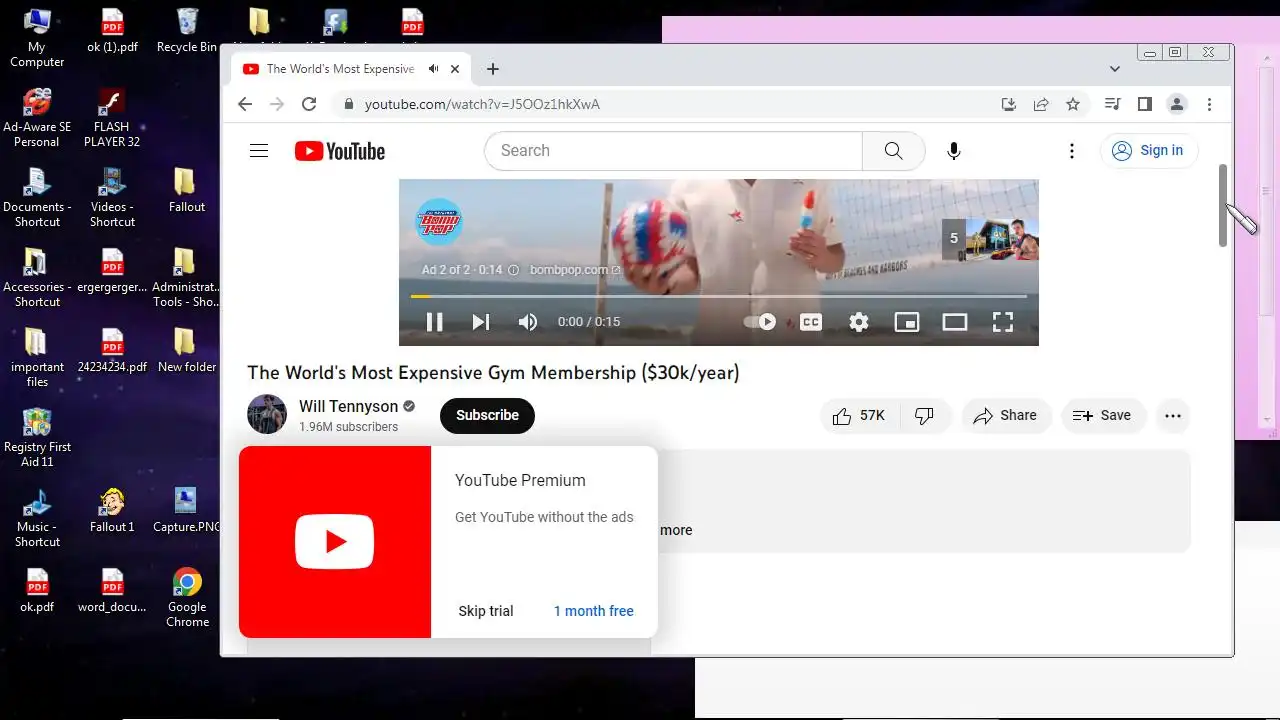
Task: Open My Computer desktop icon
Action: click(37, 38)
